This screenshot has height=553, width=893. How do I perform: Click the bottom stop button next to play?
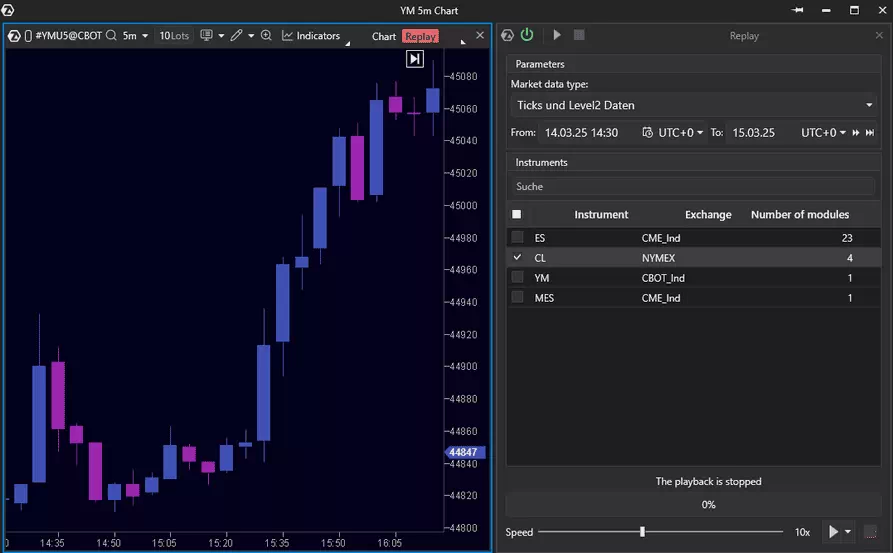coord(870,532)
